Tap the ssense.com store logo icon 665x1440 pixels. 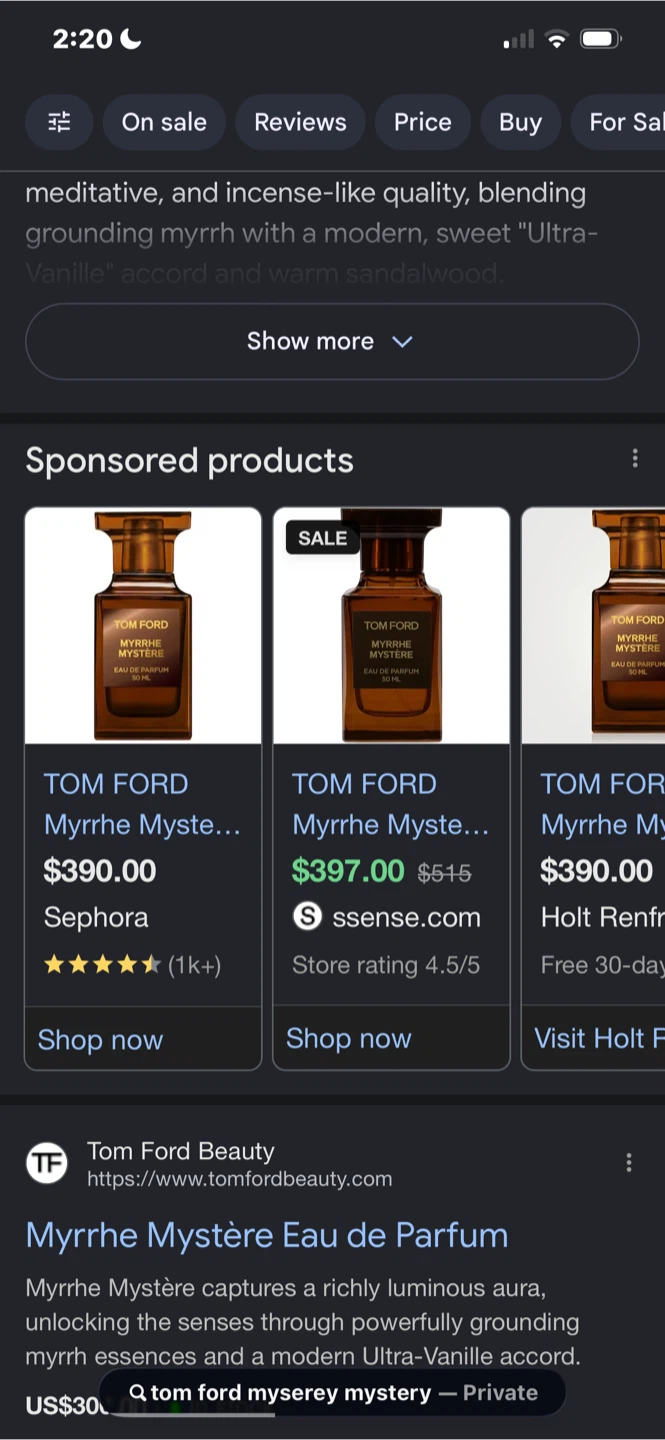(x=307, y=917)
